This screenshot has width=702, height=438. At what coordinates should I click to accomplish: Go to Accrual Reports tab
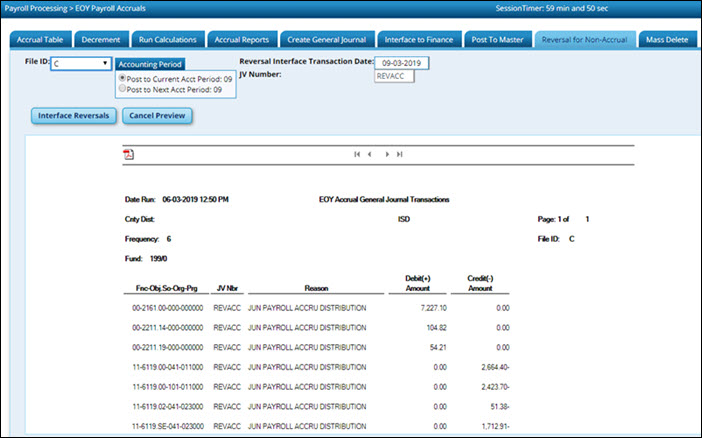242,40
